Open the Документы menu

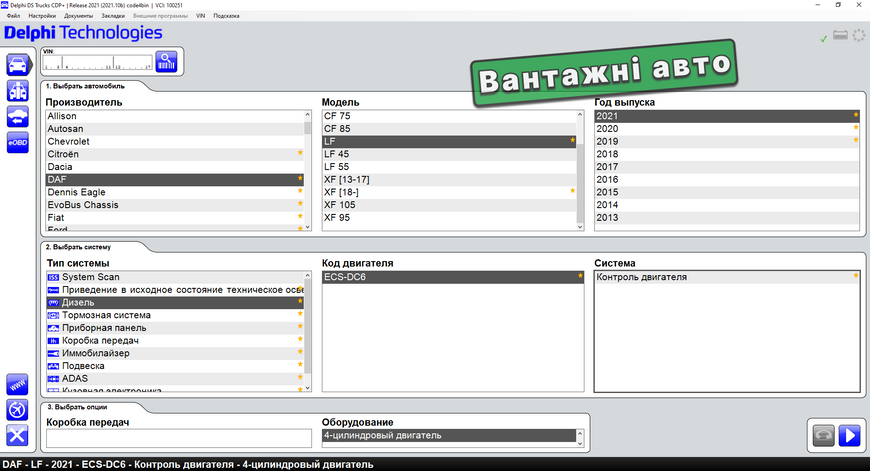(79, 16)
